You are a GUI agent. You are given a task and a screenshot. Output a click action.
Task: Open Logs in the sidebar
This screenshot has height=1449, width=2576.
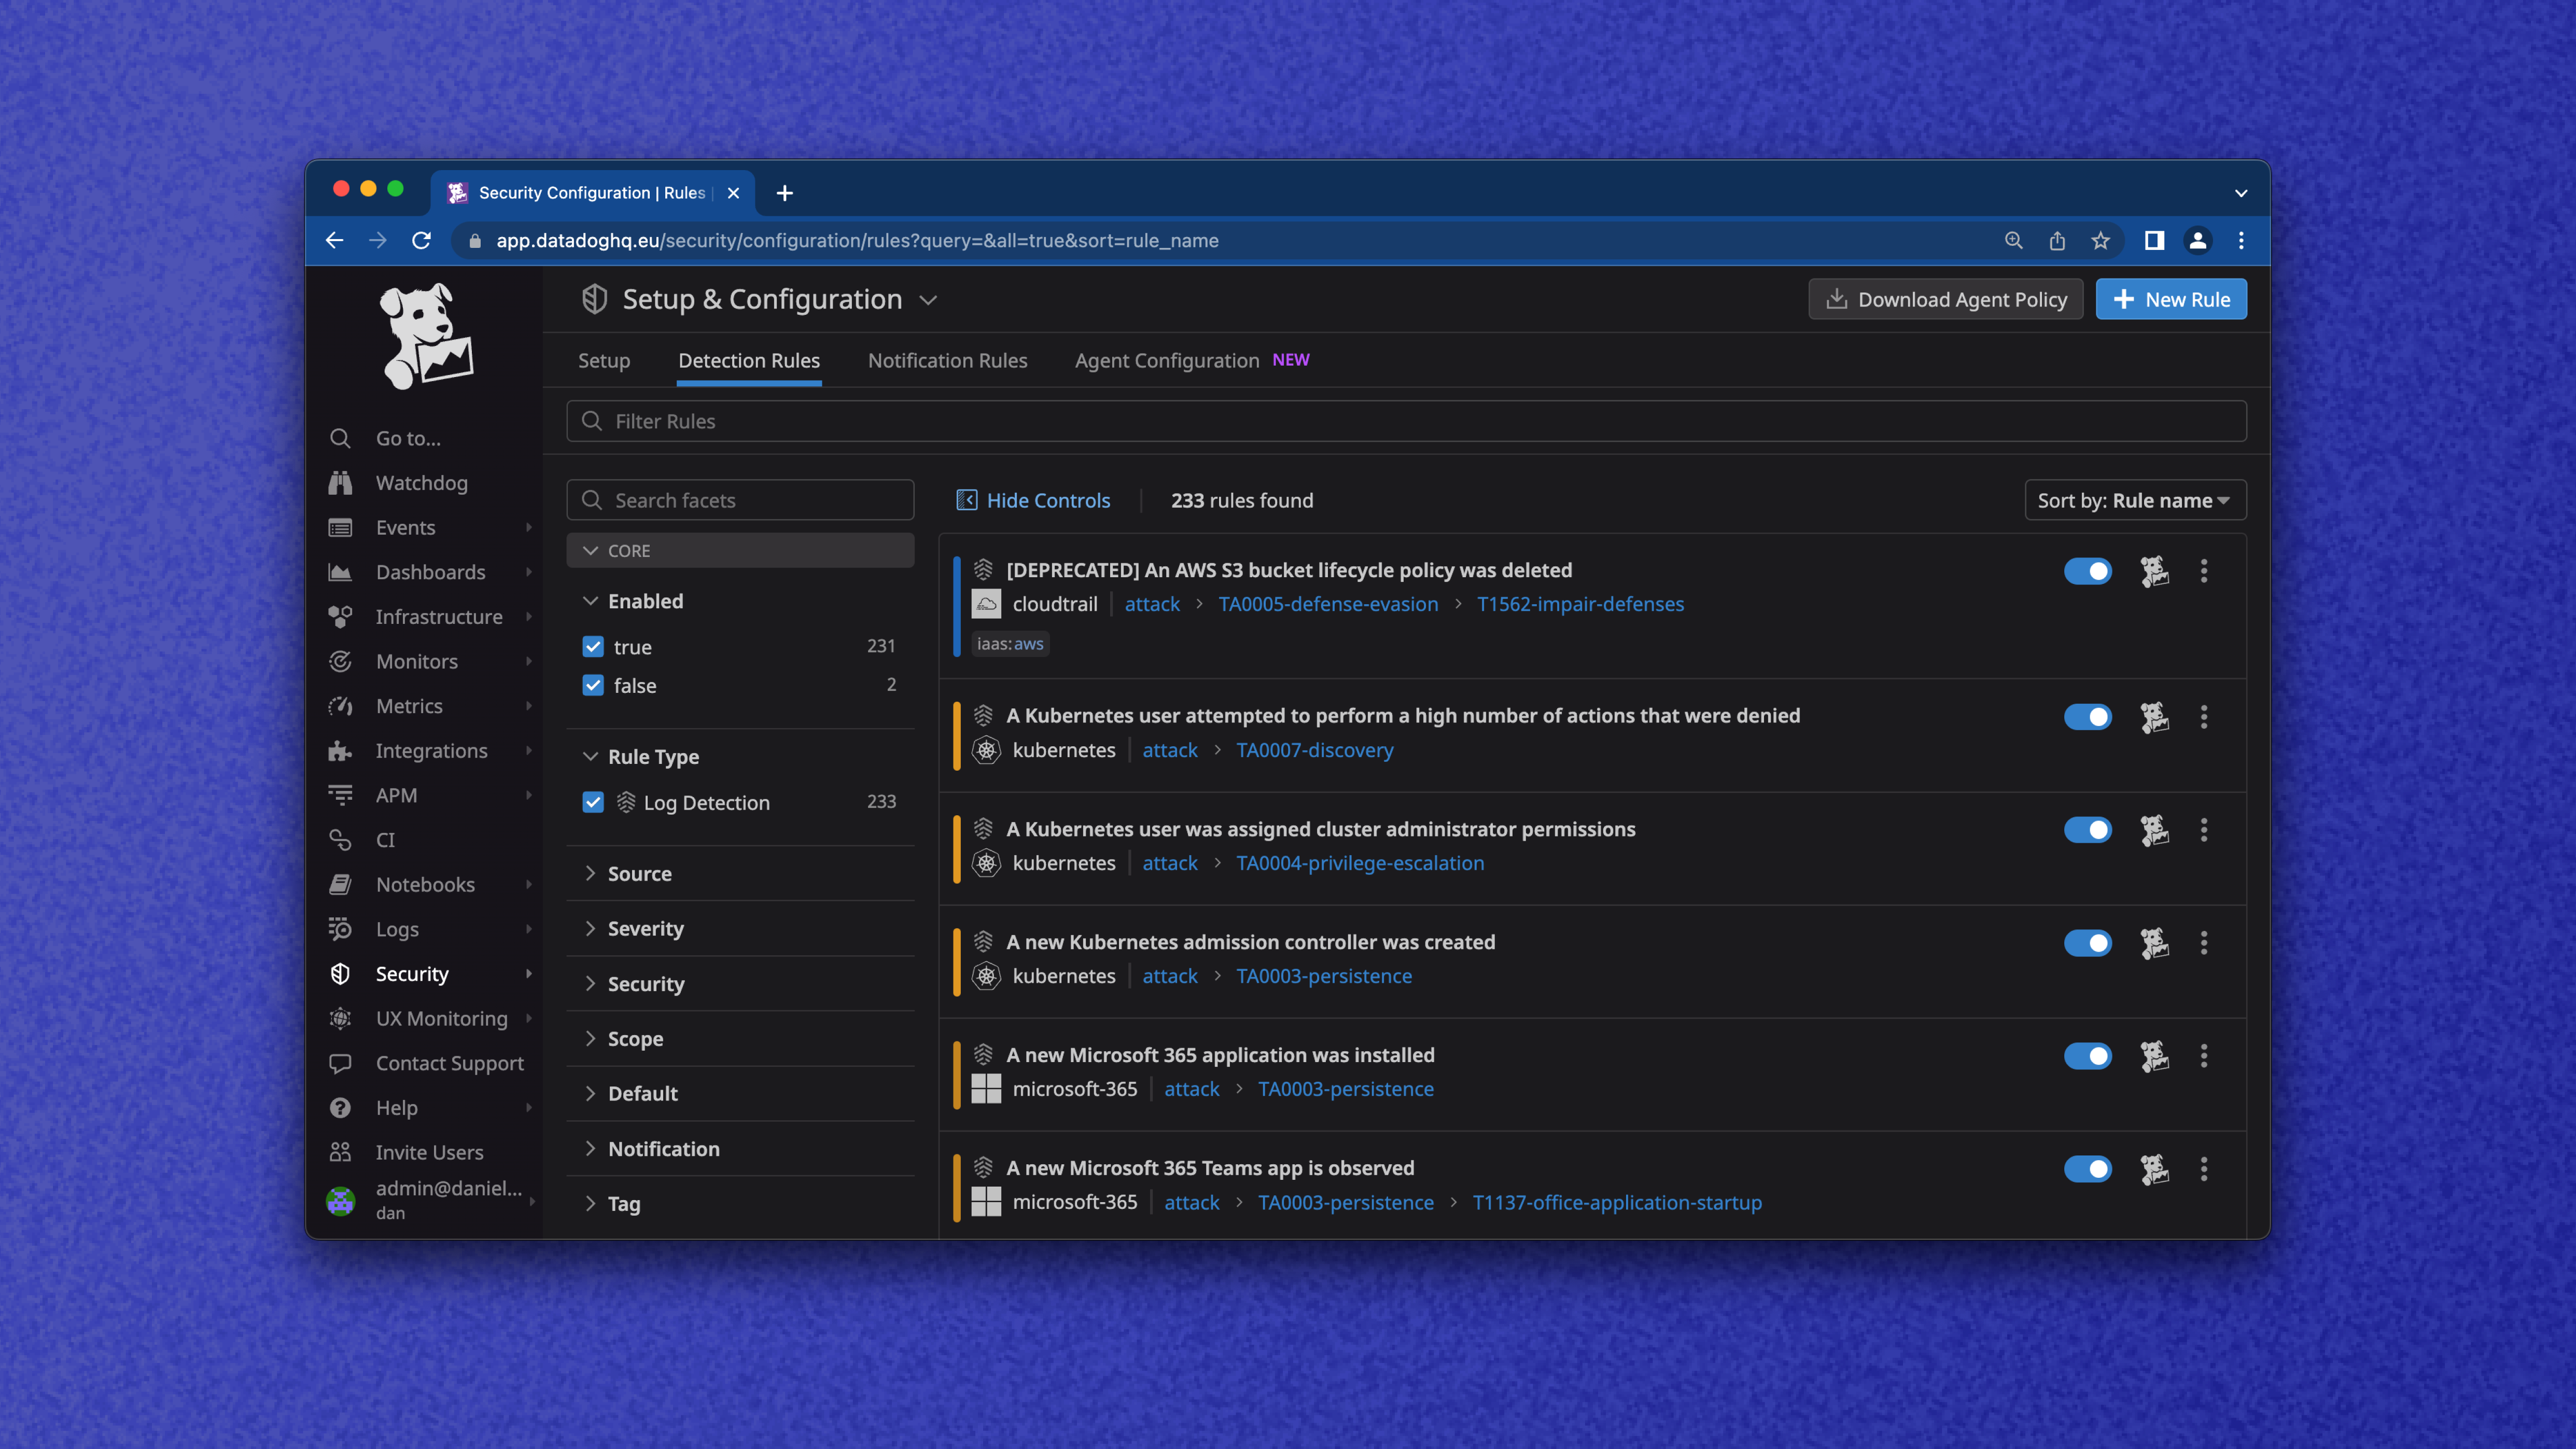pyautogui.click(x=397, y=929)
